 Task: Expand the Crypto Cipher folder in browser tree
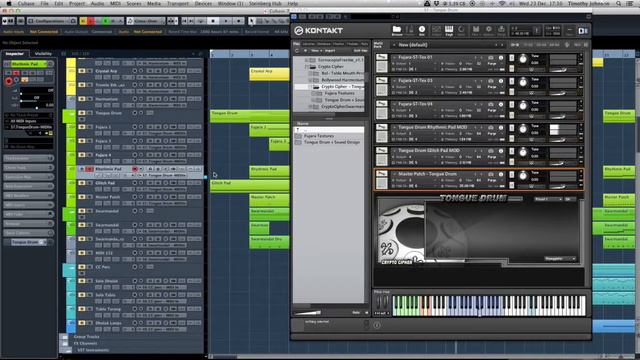[307, 67]
